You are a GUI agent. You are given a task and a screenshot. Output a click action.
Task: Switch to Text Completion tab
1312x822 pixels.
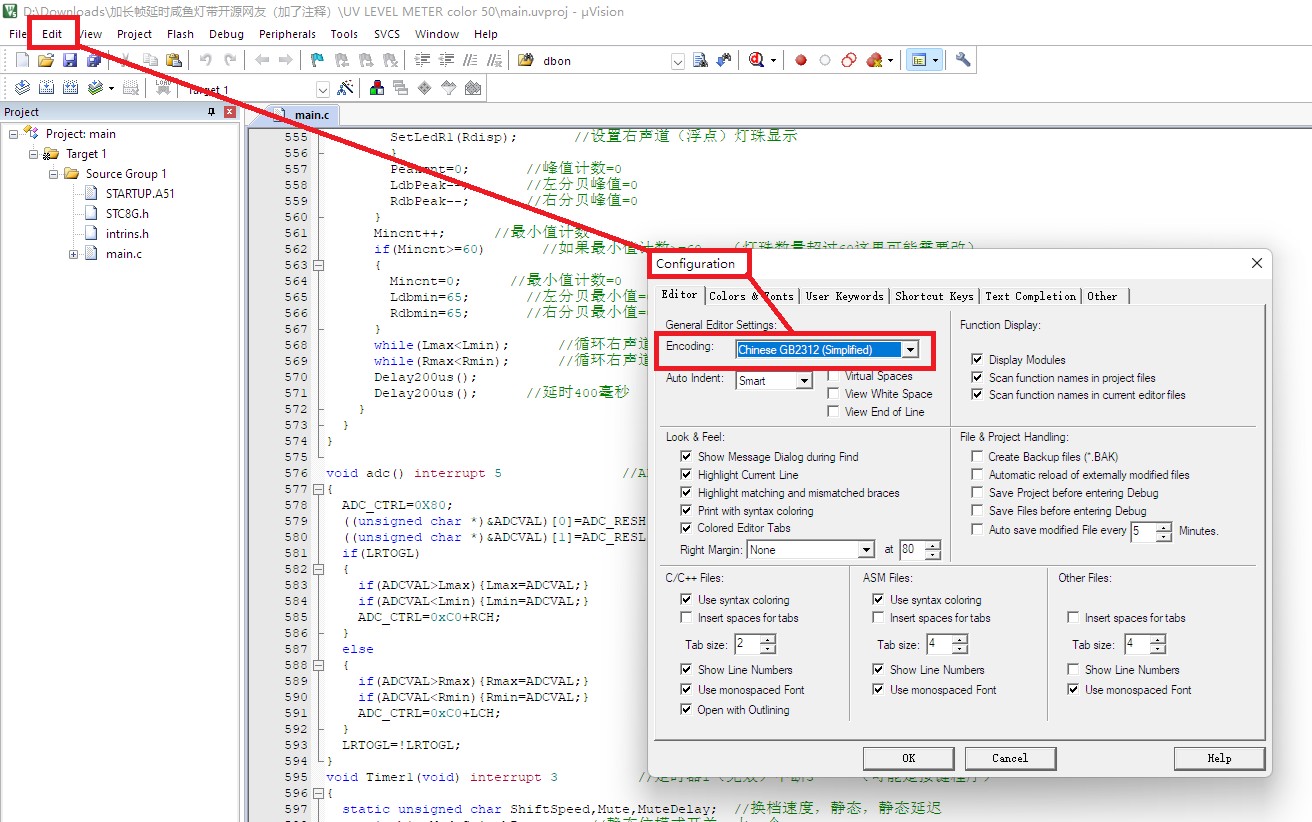[1030, 296]
